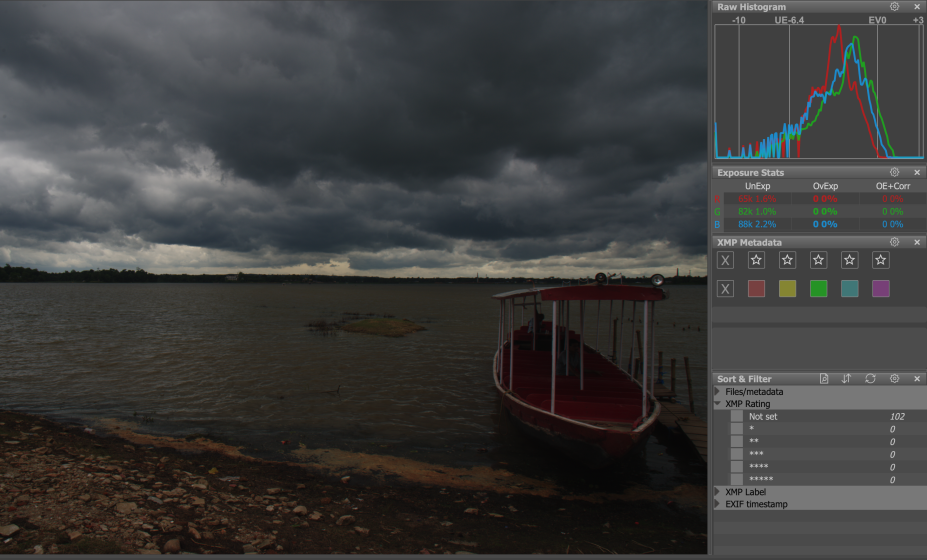
Task: Close the Raw Histogram panel
Action: (917, 7)
